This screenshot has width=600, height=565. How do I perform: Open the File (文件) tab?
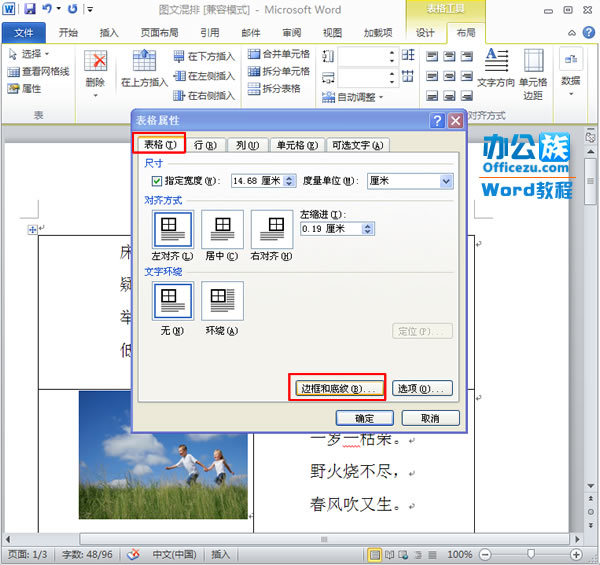[24, 33]
